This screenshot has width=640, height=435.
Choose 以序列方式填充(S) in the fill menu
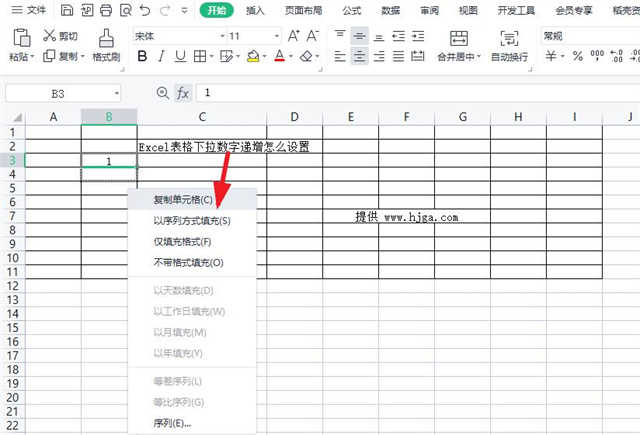(x=192, y=221)
